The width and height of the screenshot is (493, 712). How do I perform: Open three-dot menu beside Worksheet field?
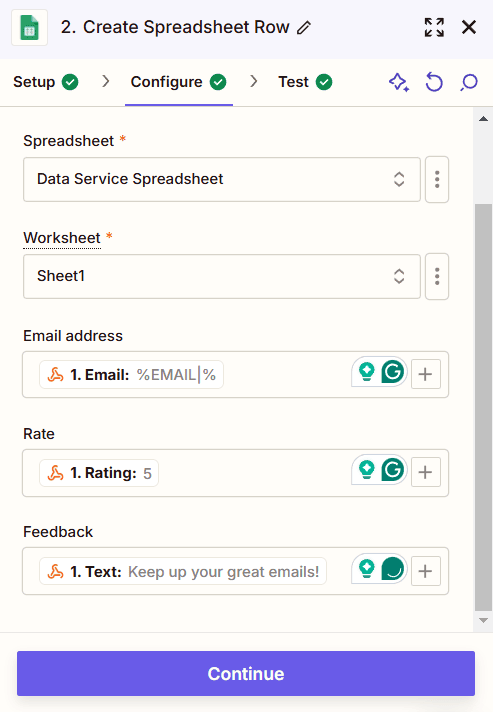[437, 276]
